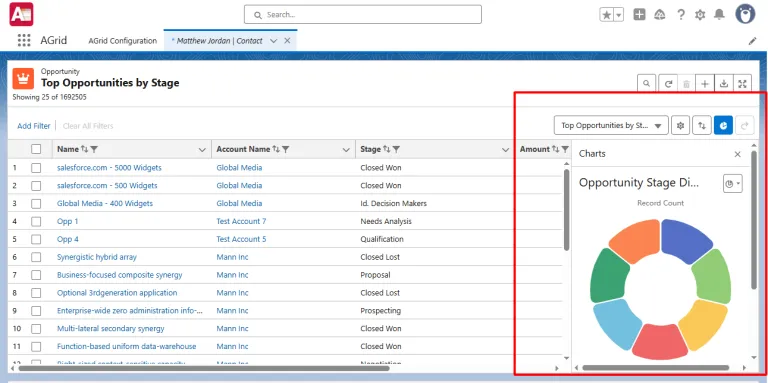Toggle the select-all header checkbox
The image size is (768, 383).
tap(36, 149)
